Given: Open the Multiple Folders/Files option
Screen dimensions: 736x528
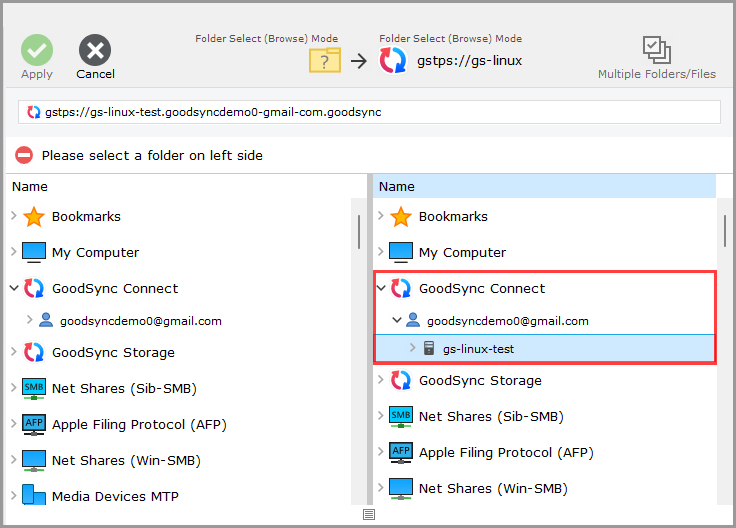Looking at the screenshot, I should pos(656,50).
